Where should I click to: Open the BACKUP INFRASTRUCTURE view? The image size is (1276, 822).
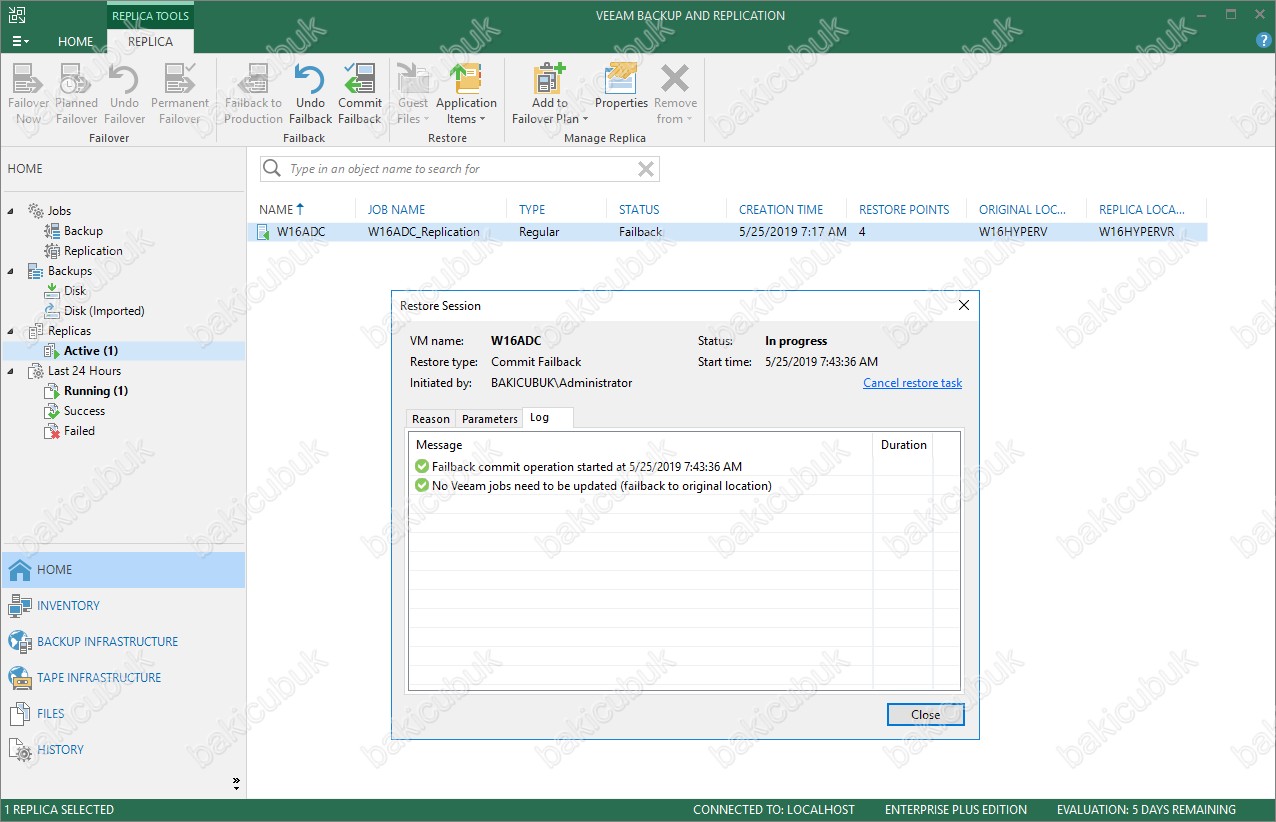coord(123,642)
